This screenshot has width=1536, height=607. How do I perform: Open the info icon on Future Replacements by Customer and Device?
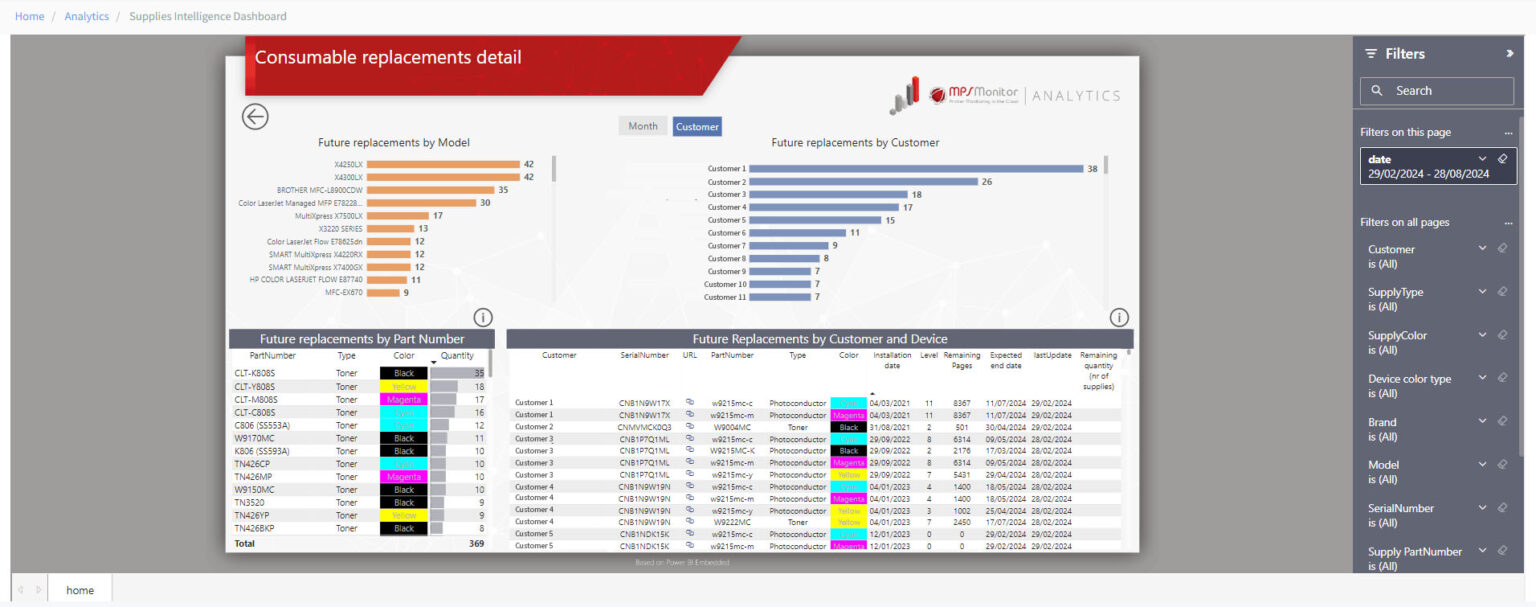1118,317
